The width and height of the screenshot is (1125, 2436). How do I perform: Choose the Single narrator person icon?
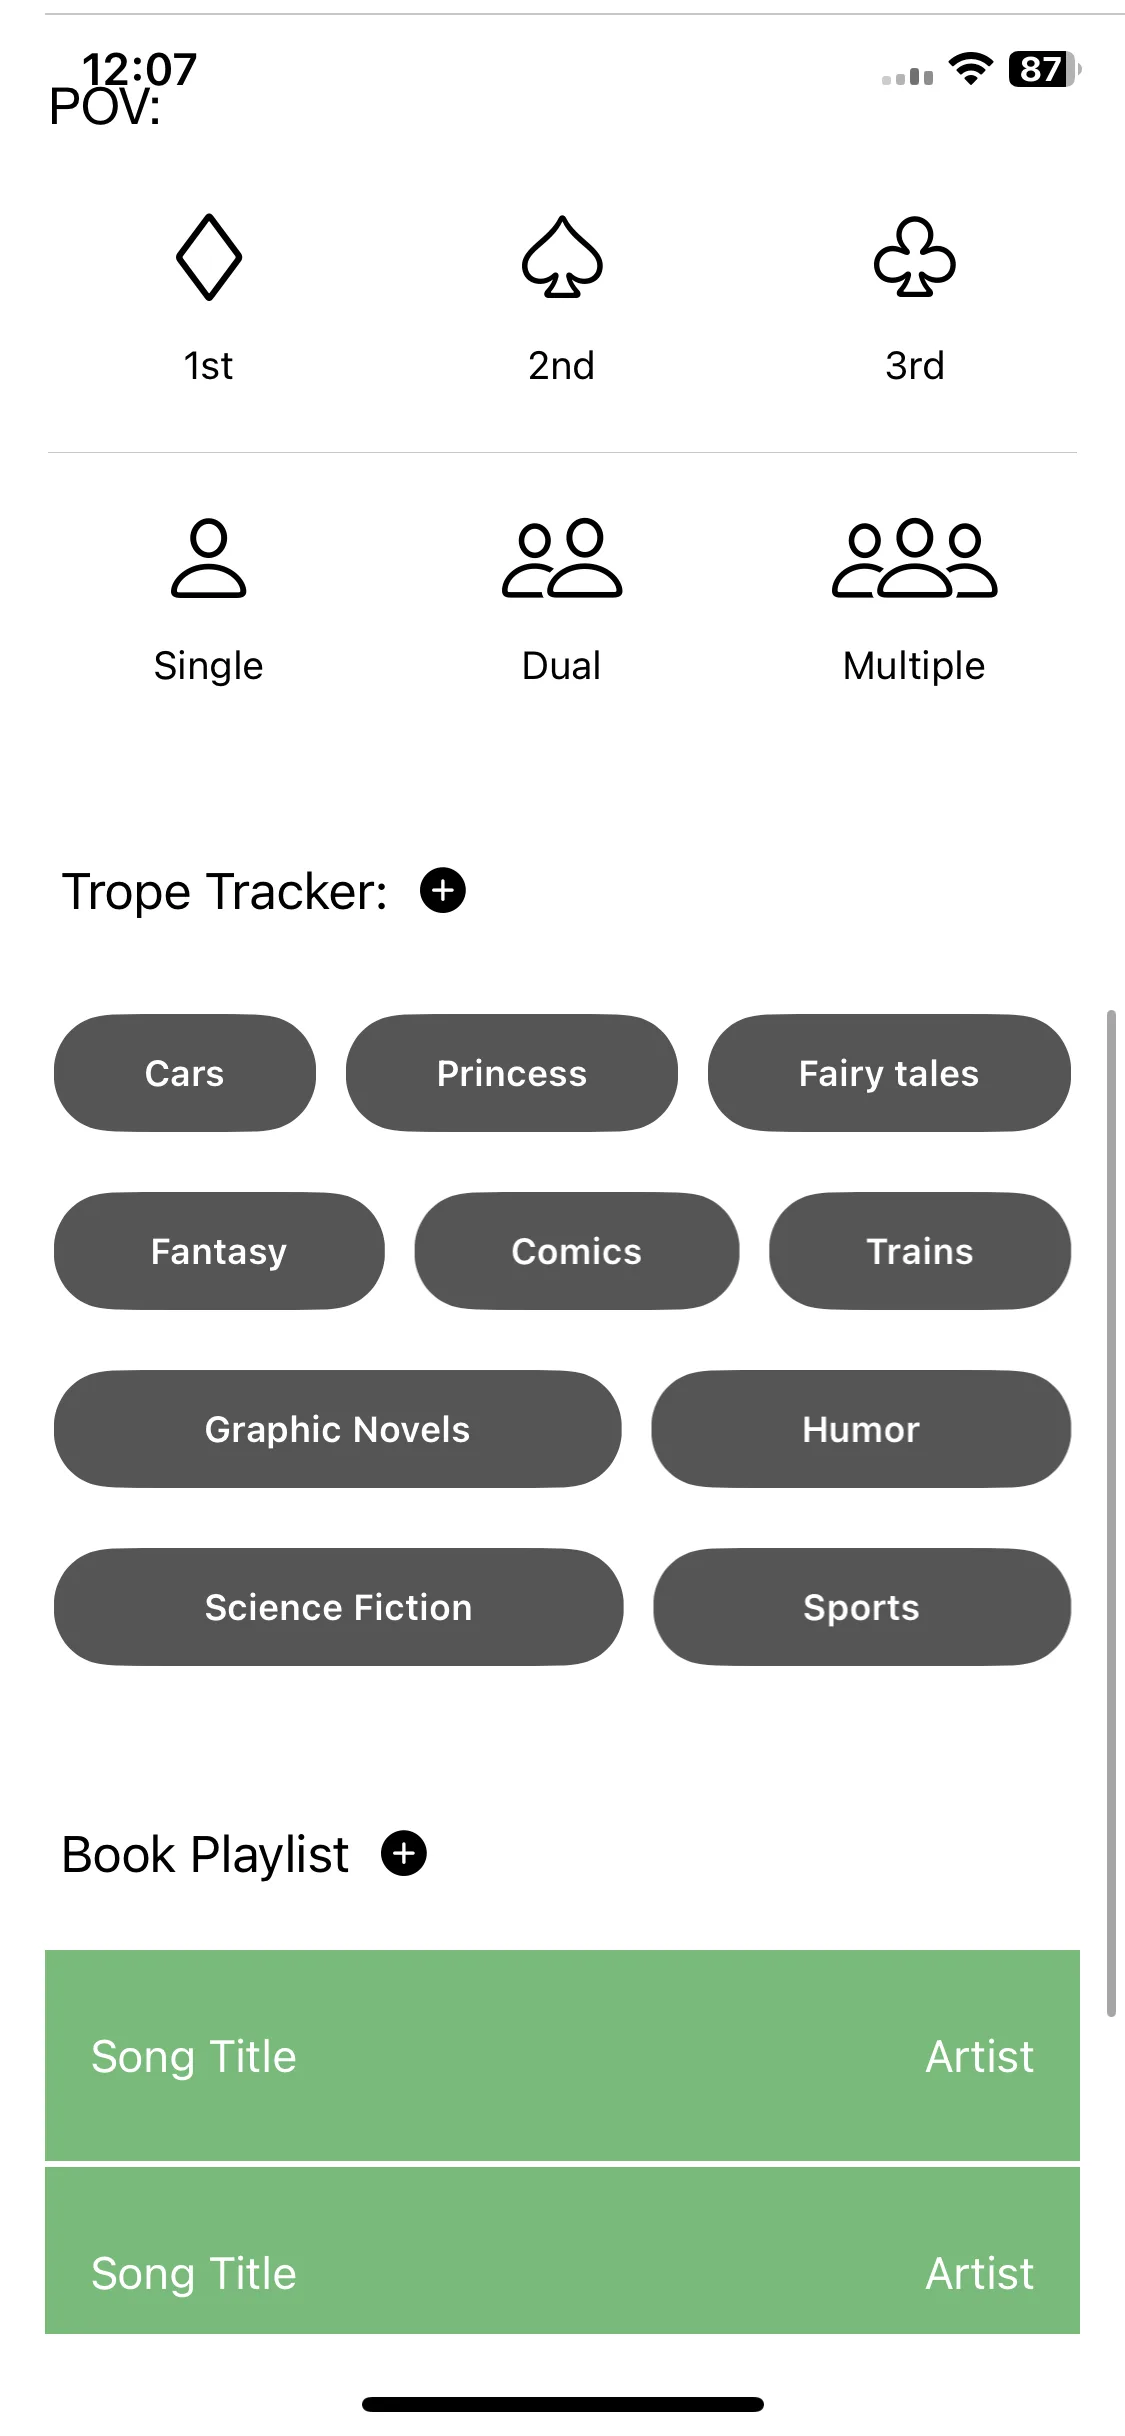(x=208, y=558)
